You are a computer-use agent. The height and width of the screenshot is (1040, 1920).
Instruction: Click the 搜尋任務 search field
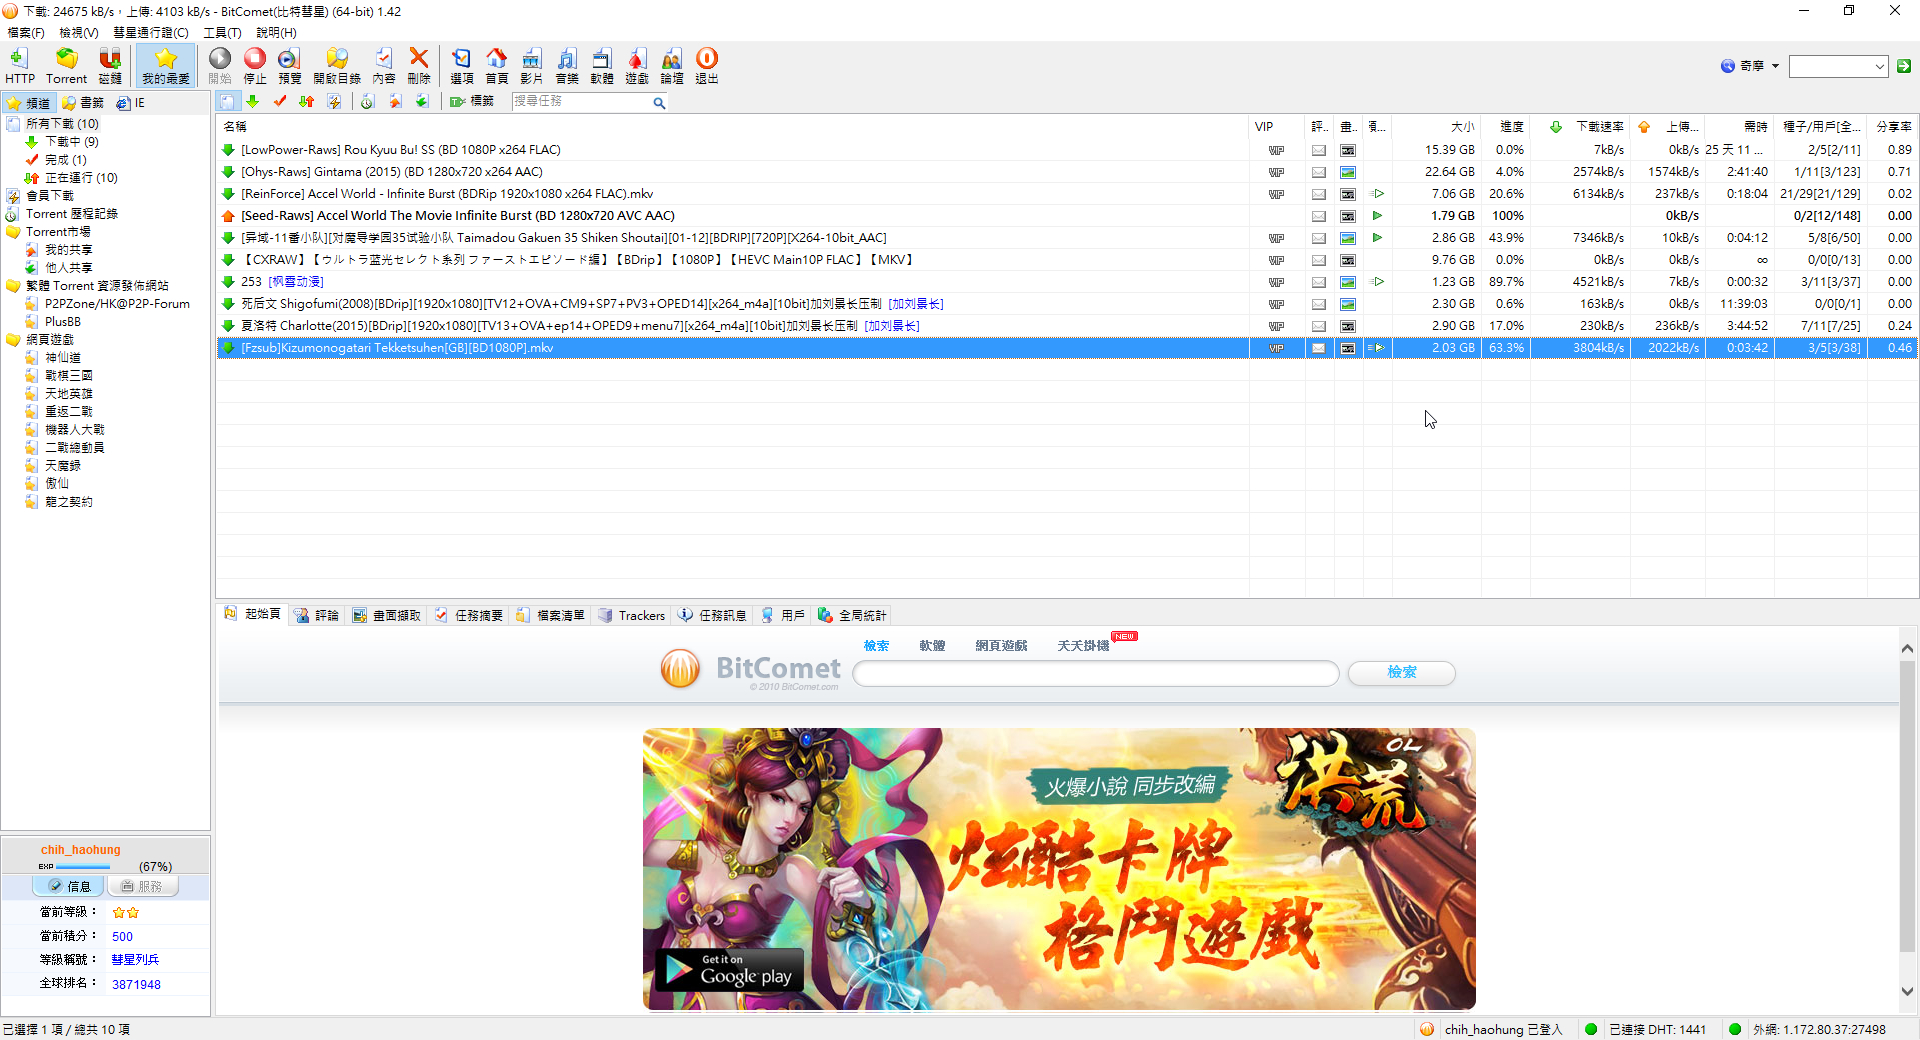click(x=581, y=102)
